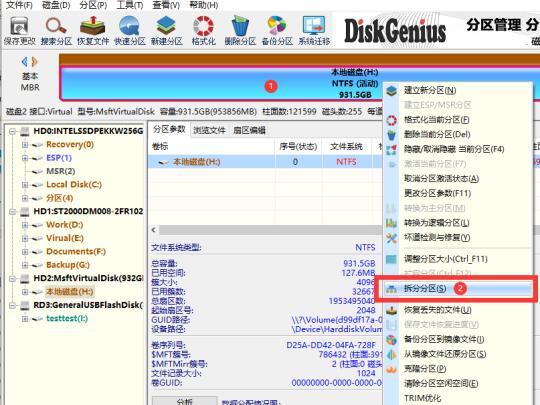540x405 pixels.
Task: Choose 拆分分区(S) from the context menu
Action: coord(425,289)
